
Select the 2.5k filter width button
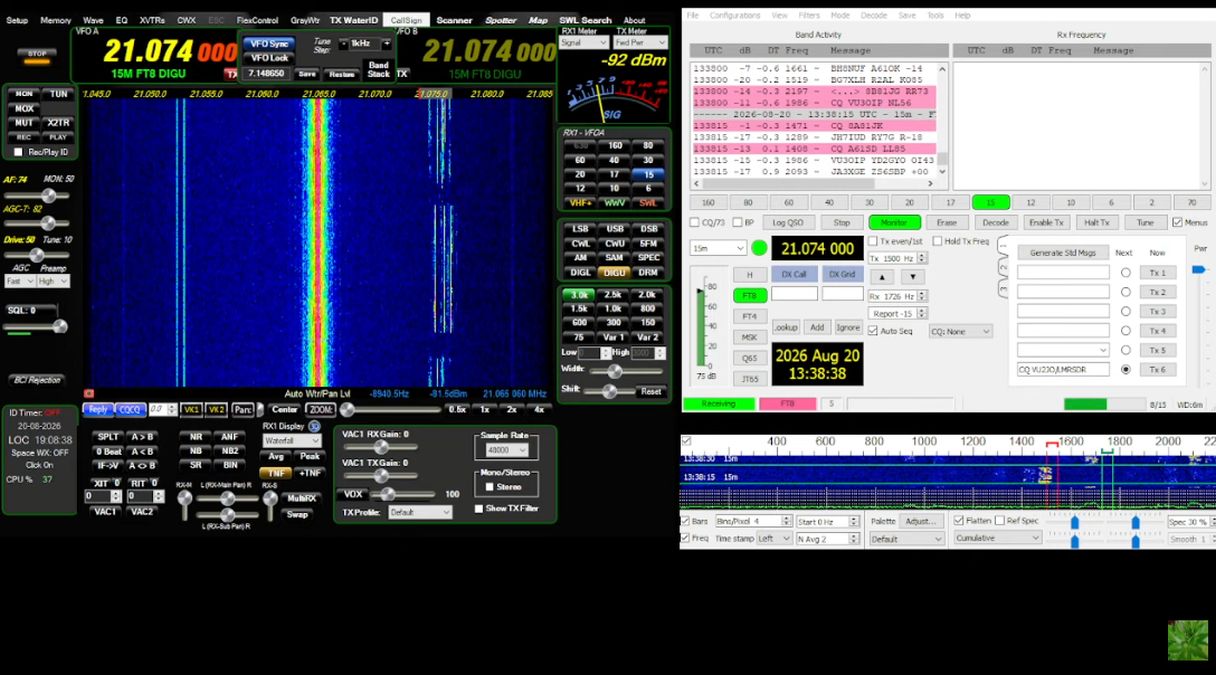pos(615,295)
